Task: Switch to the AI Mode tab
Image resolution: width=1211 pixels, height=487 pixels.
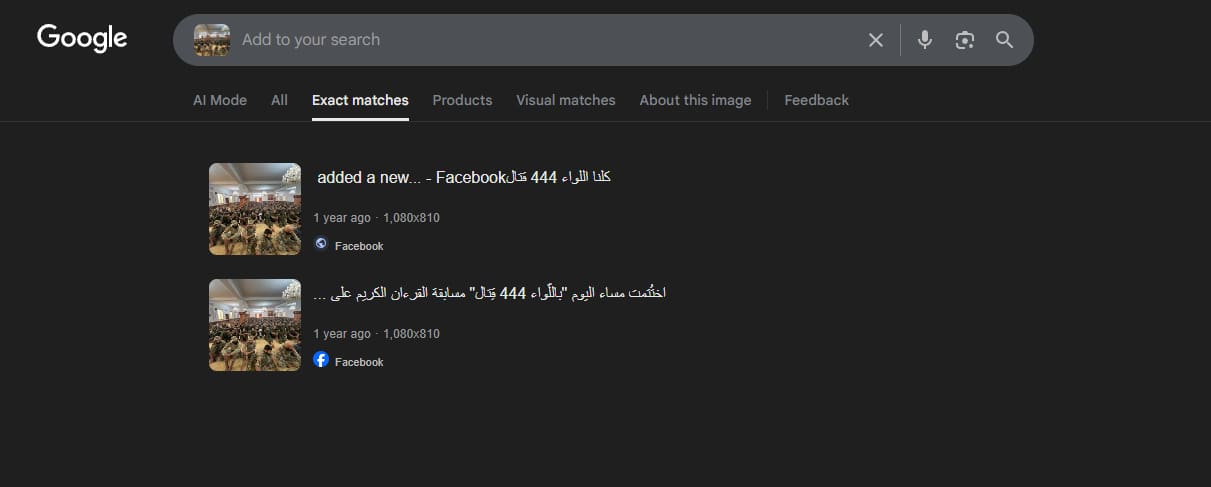Action: pyautogui.click(x=220, y=100)
